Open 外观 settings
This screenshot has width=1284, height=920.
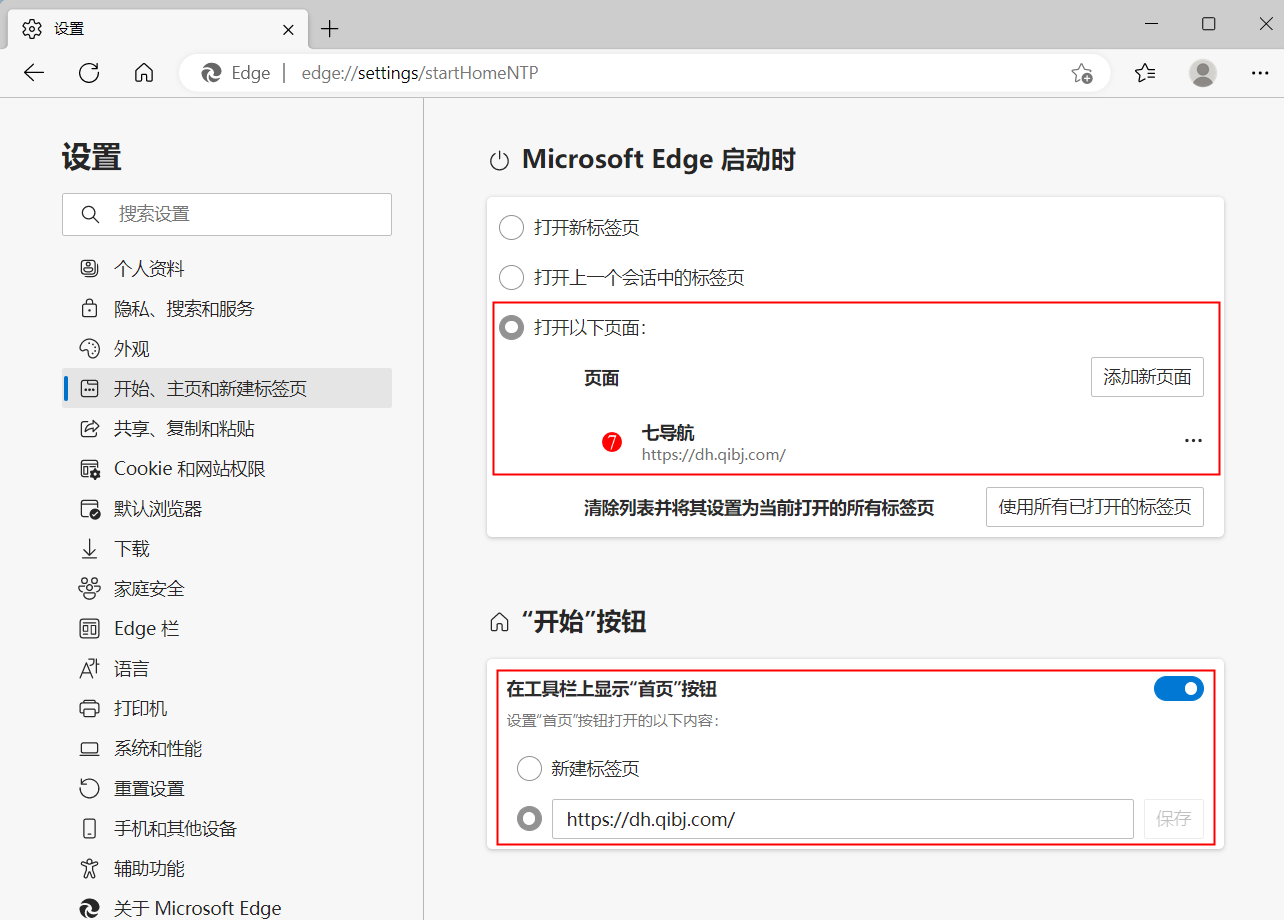click(227, 349)
